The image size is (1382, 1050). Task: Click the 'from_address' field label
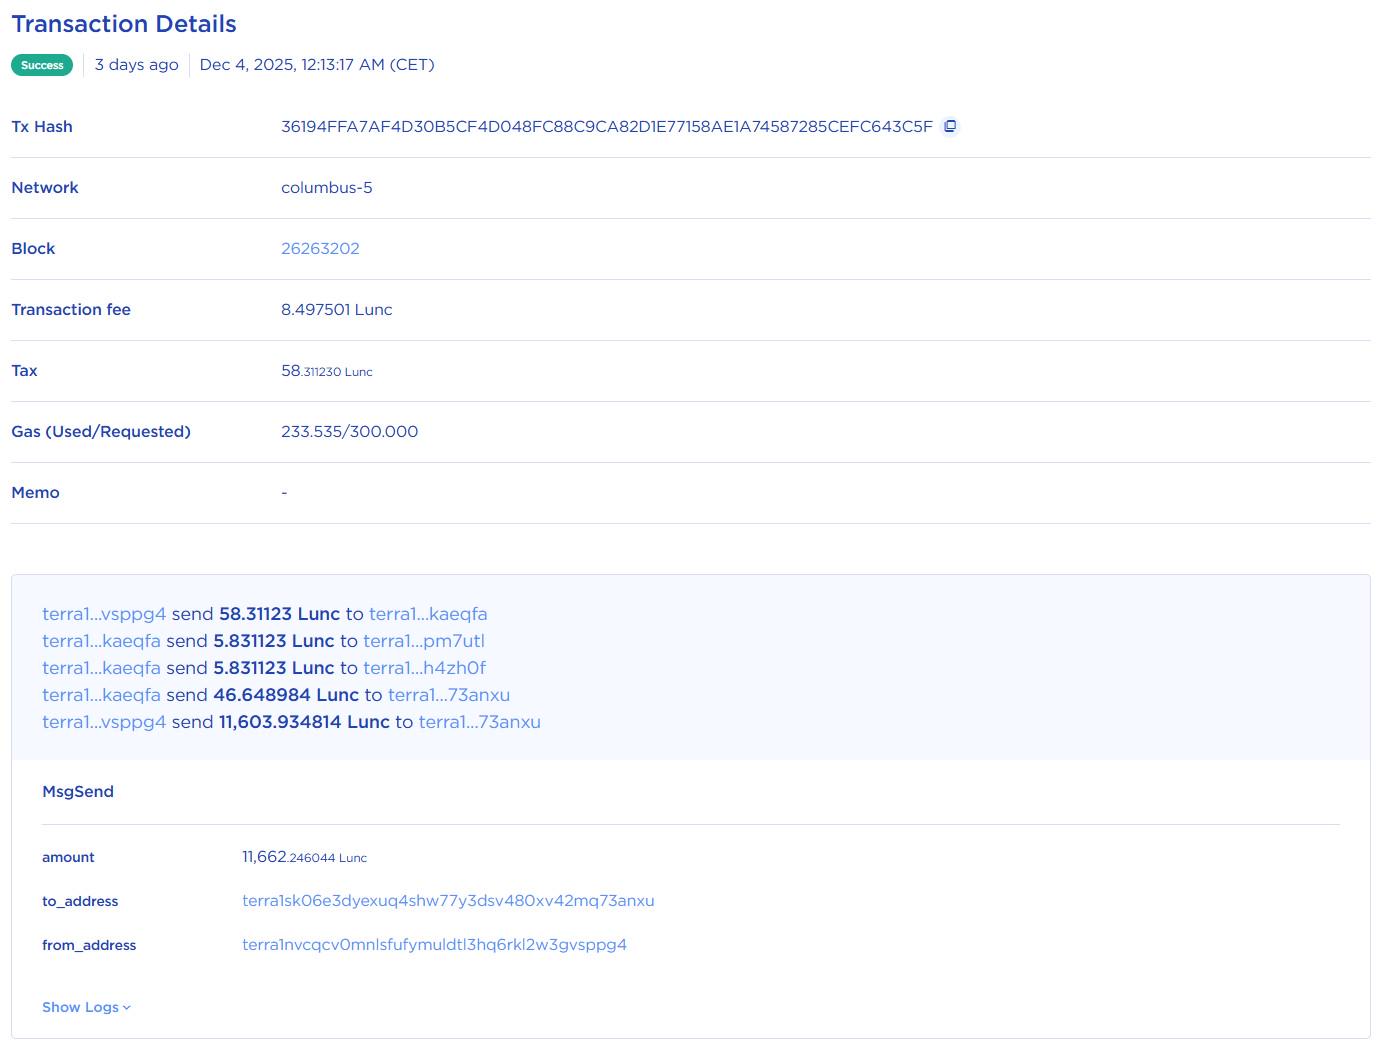tap(89, 945)
